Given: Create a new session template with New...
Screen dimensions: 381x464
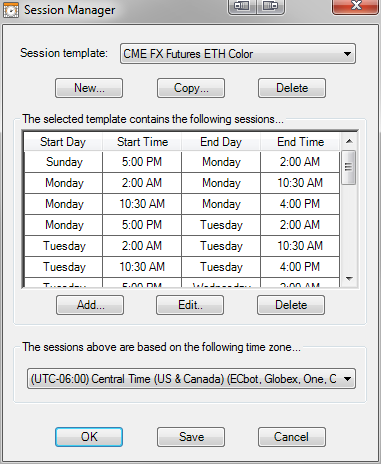Looking at the screenshot, I should (89, 88).
